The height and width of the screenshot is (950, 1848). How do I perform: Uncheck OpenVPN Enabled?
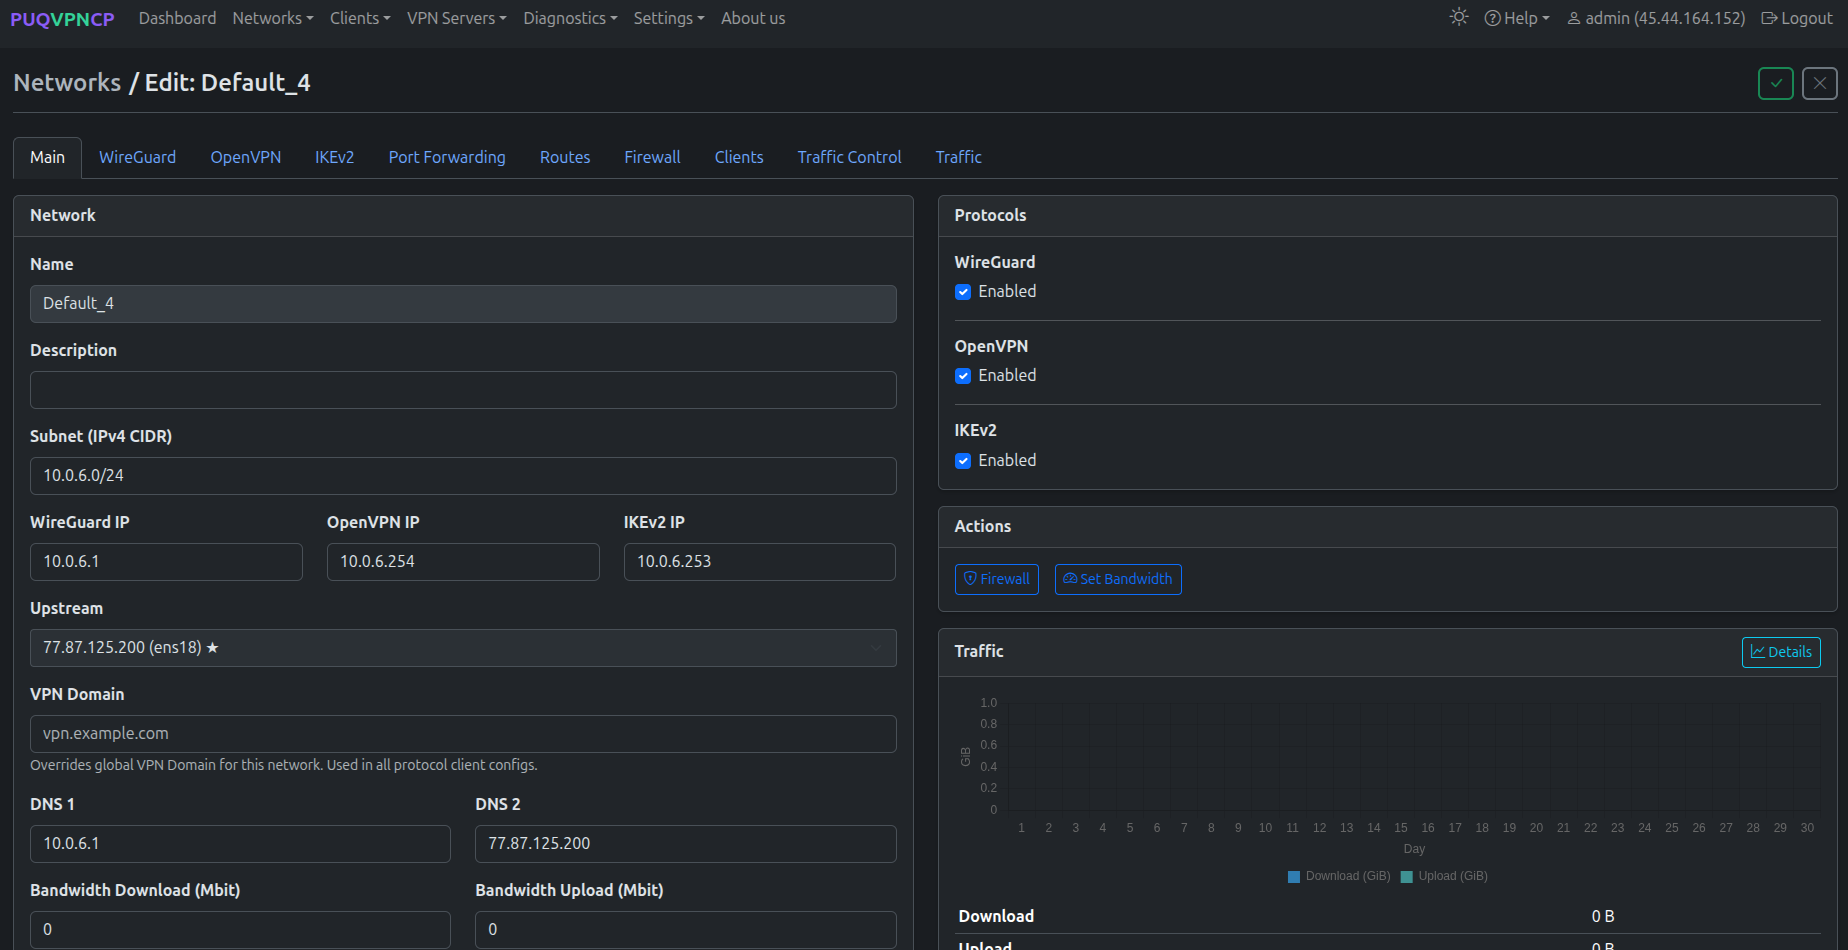[962, 376]
